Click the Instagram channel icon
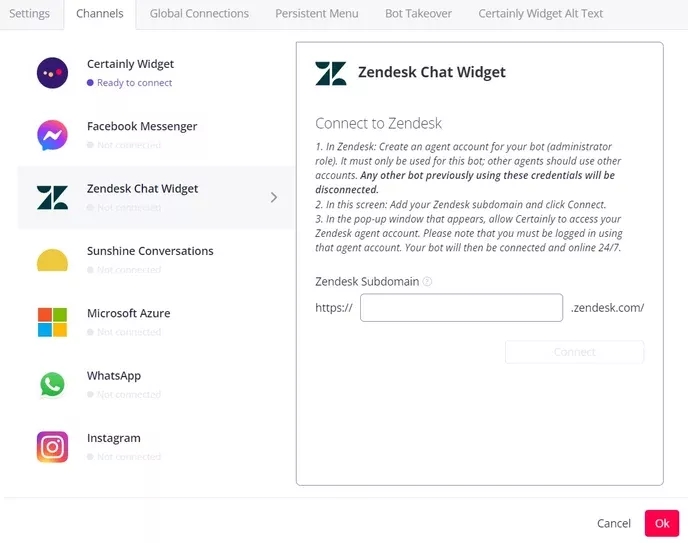 [x=52, y=446]
